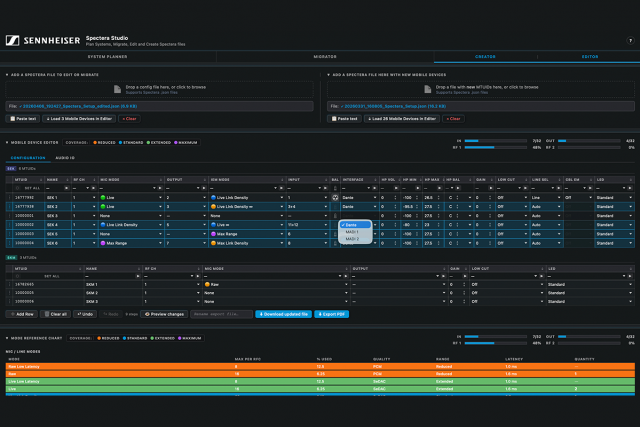
Task: Click the Rename export file input field
Action: (221, 314)
